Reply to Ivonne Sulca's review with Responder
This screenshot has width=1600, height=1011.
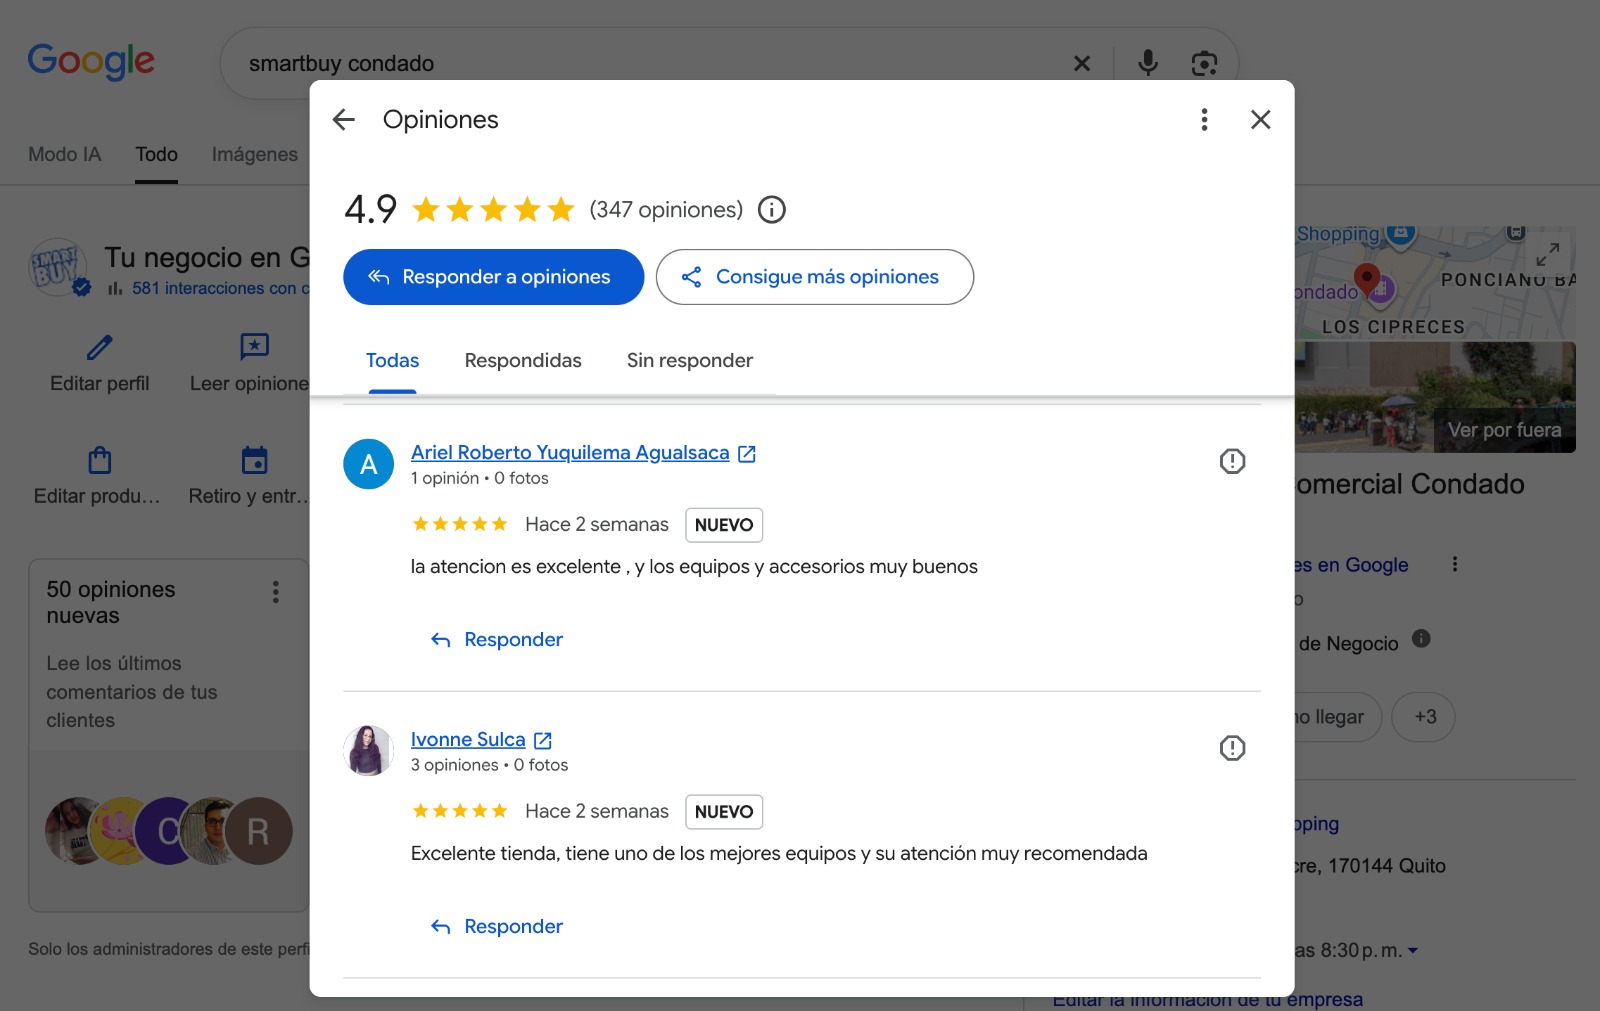pyautogui.click(x=497, y=927)
